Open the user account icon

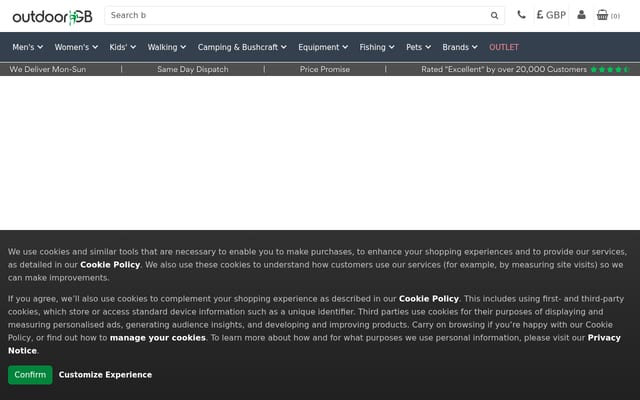581,15
